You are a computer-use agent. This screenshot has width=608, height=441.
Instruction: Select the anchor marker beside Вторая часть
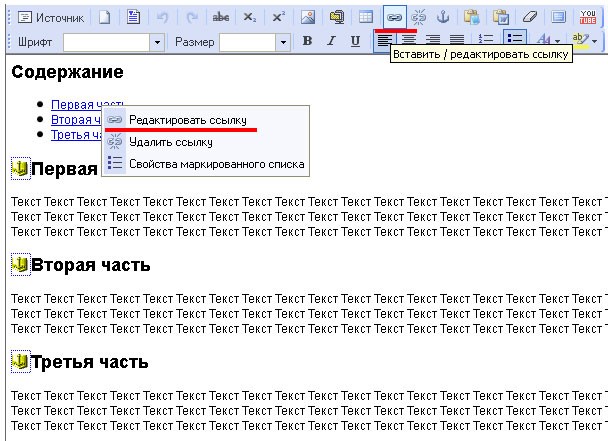pos(21,265)
